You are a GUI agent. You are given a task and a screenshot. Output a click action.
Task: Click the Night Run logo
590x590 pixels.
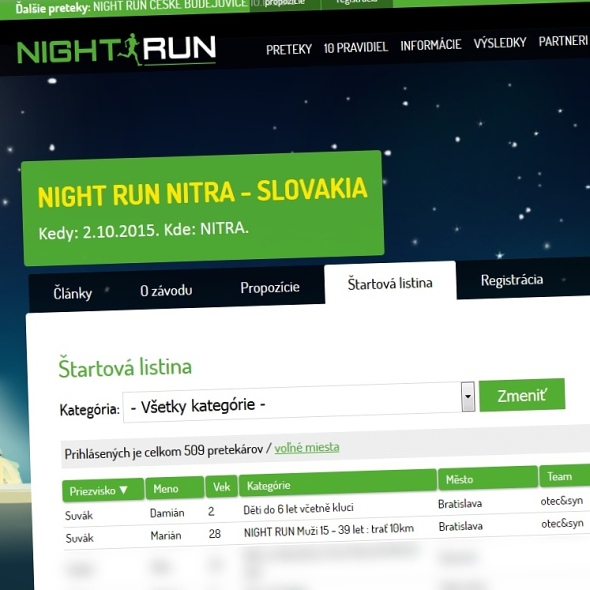[116, 50]
